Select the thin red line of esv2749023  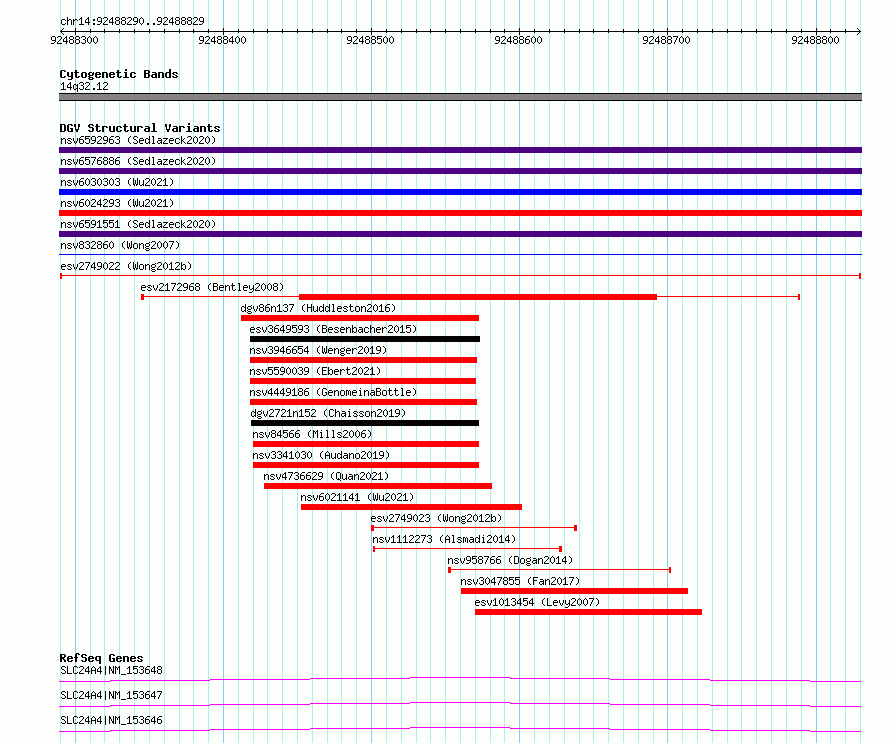click(474, 528)
